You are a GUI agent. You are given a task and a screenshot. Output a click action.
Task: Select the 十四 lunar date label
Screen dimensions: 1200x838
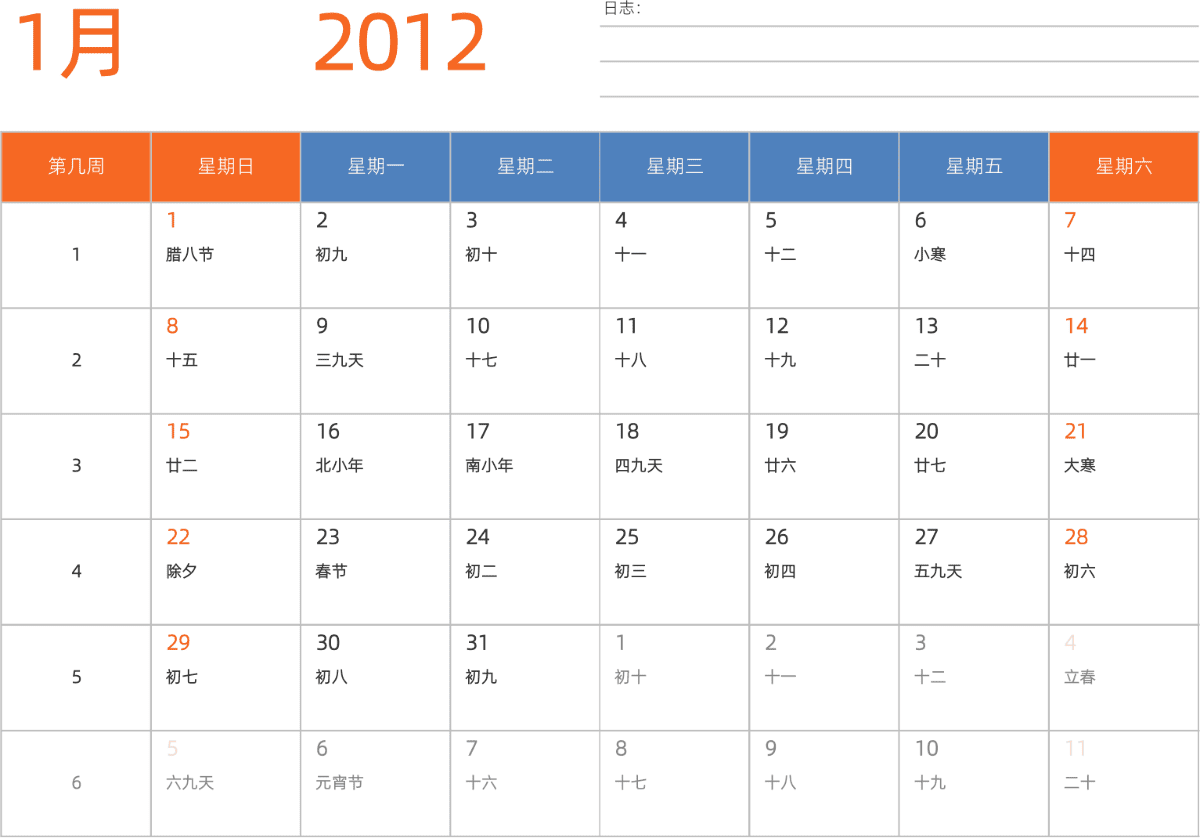(x=1080, y=255)
